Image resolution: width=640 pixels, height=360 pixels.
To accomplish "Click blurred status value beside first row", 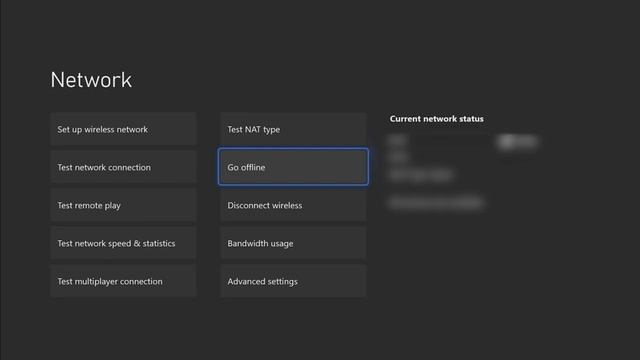I will [x=518, y=141].
